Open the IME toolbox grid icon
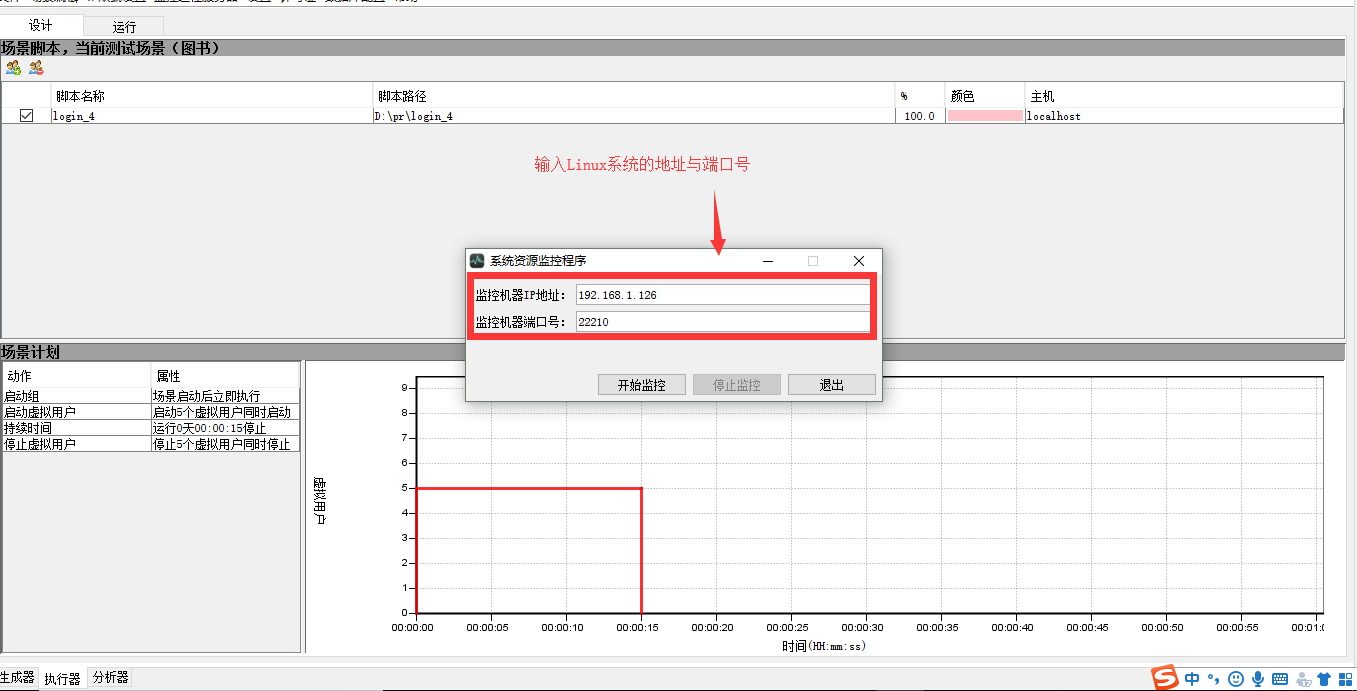The image size is (1357, 691). point(1346,679)
